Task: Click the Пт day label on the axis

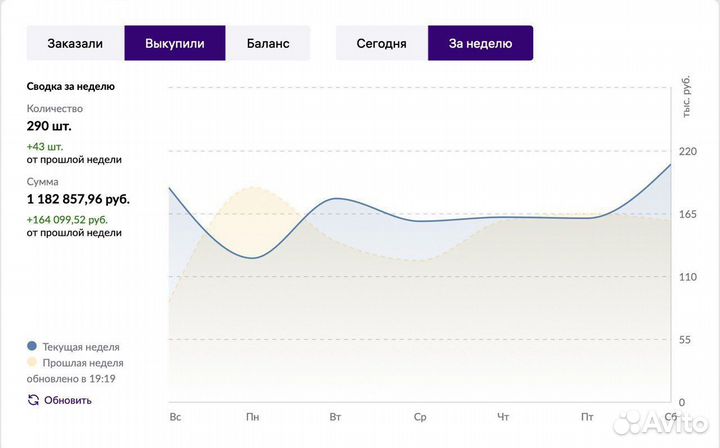Action: [586, 415]
